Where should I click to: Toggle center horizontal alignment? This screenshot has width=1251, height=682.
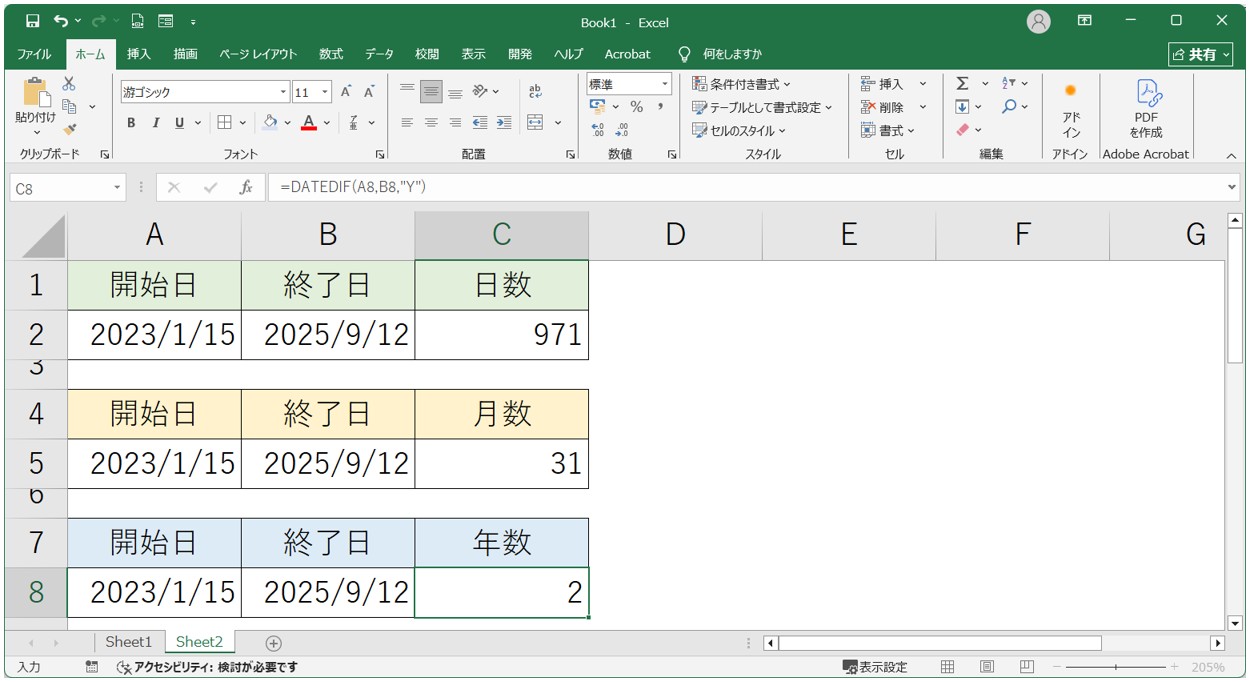(x=431, y=122)
